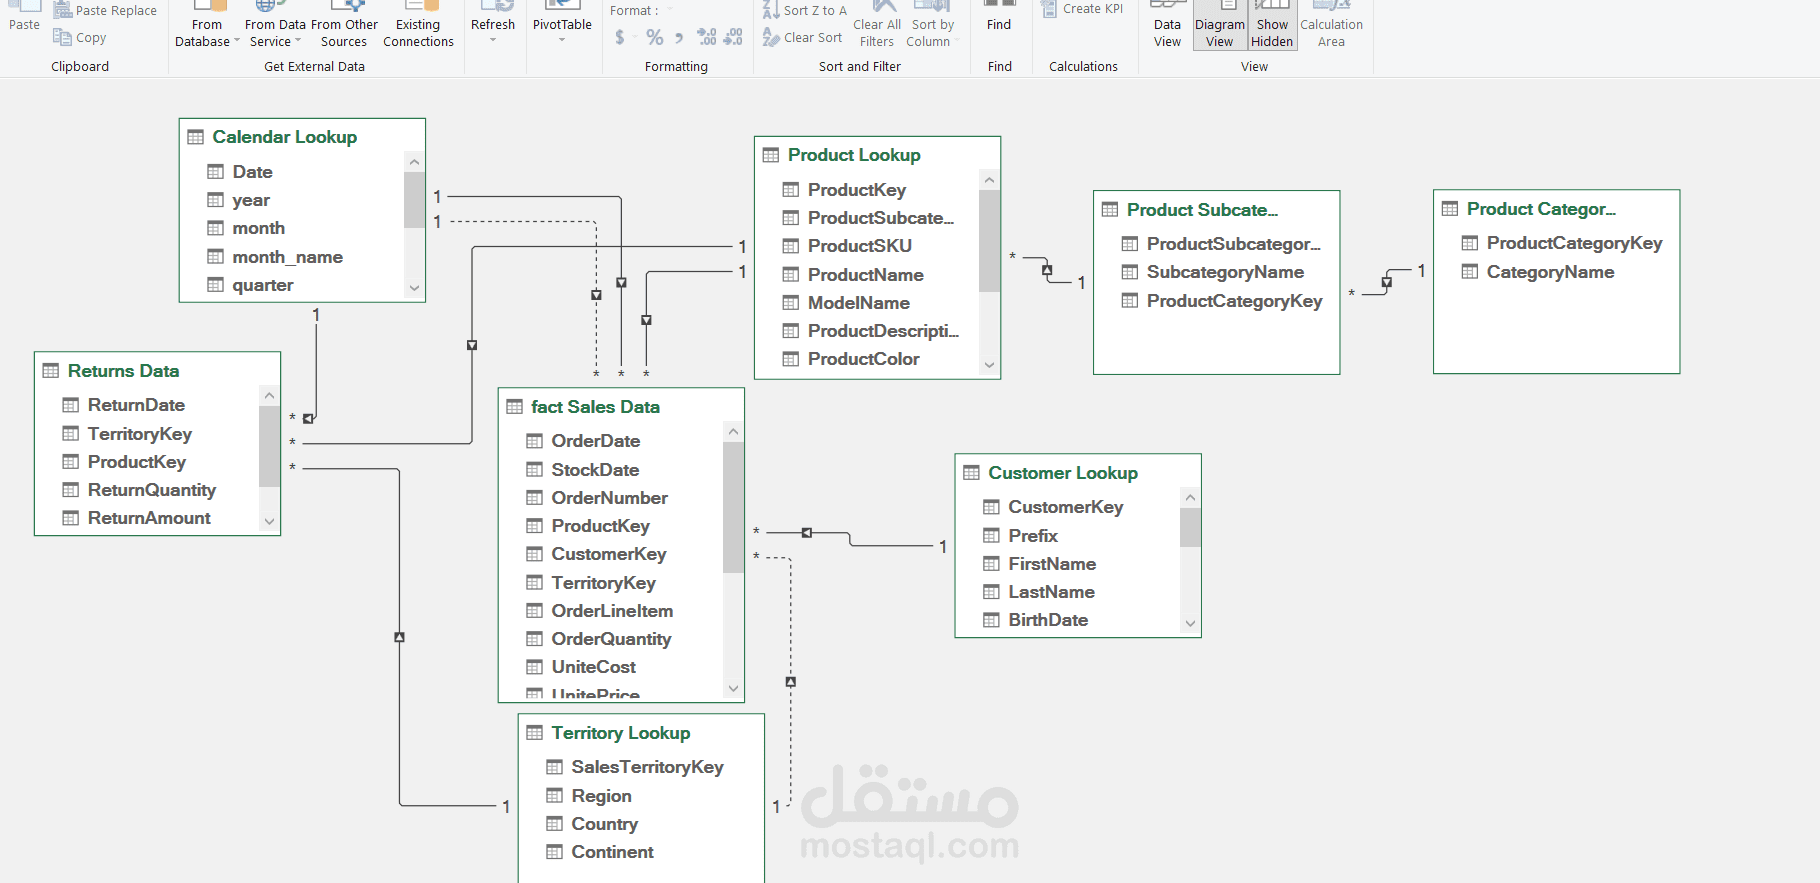Screen dimensions: 1820x883
Task: Click the increase decimal icon
Action: tap(707, 37)
